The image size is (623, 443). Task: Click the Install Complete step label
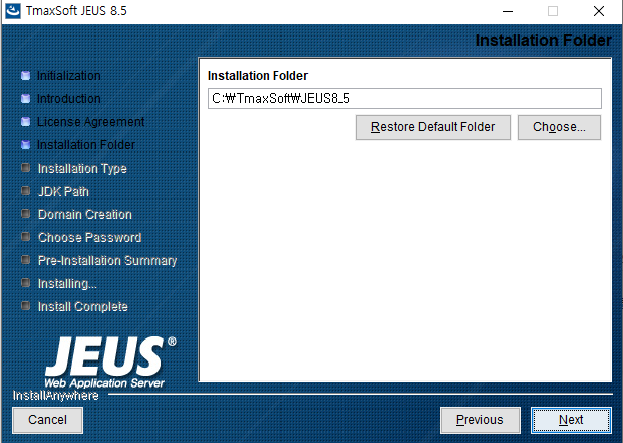[x=83, y=306]
